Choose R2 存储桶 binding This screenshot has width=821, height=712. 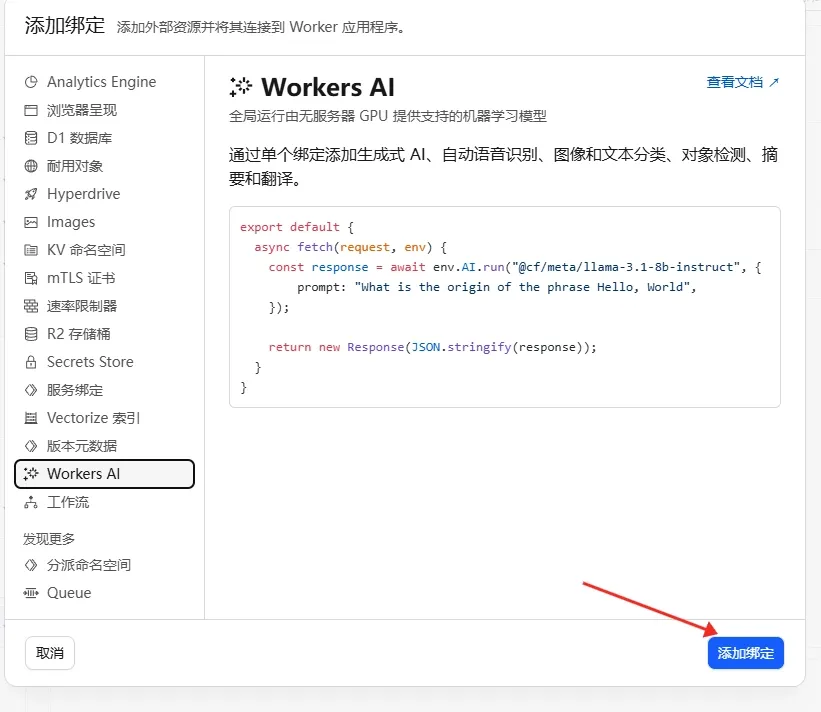[79, 334]
